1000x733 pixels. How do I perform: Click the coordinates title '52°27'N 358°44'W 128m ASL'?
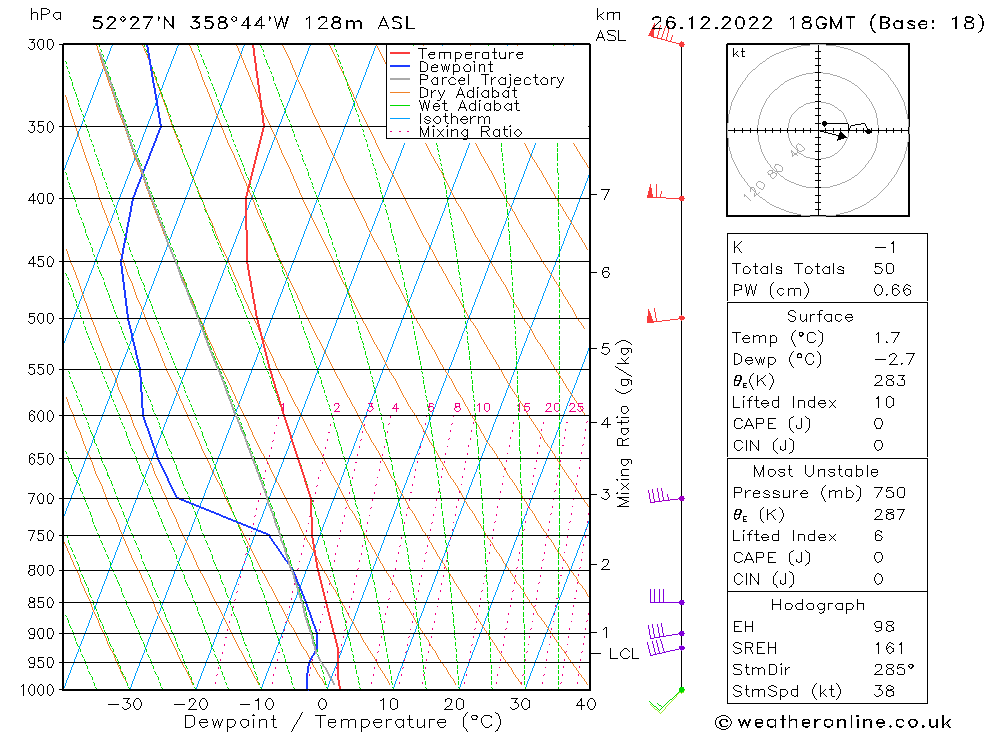click(x=253, y=23)
